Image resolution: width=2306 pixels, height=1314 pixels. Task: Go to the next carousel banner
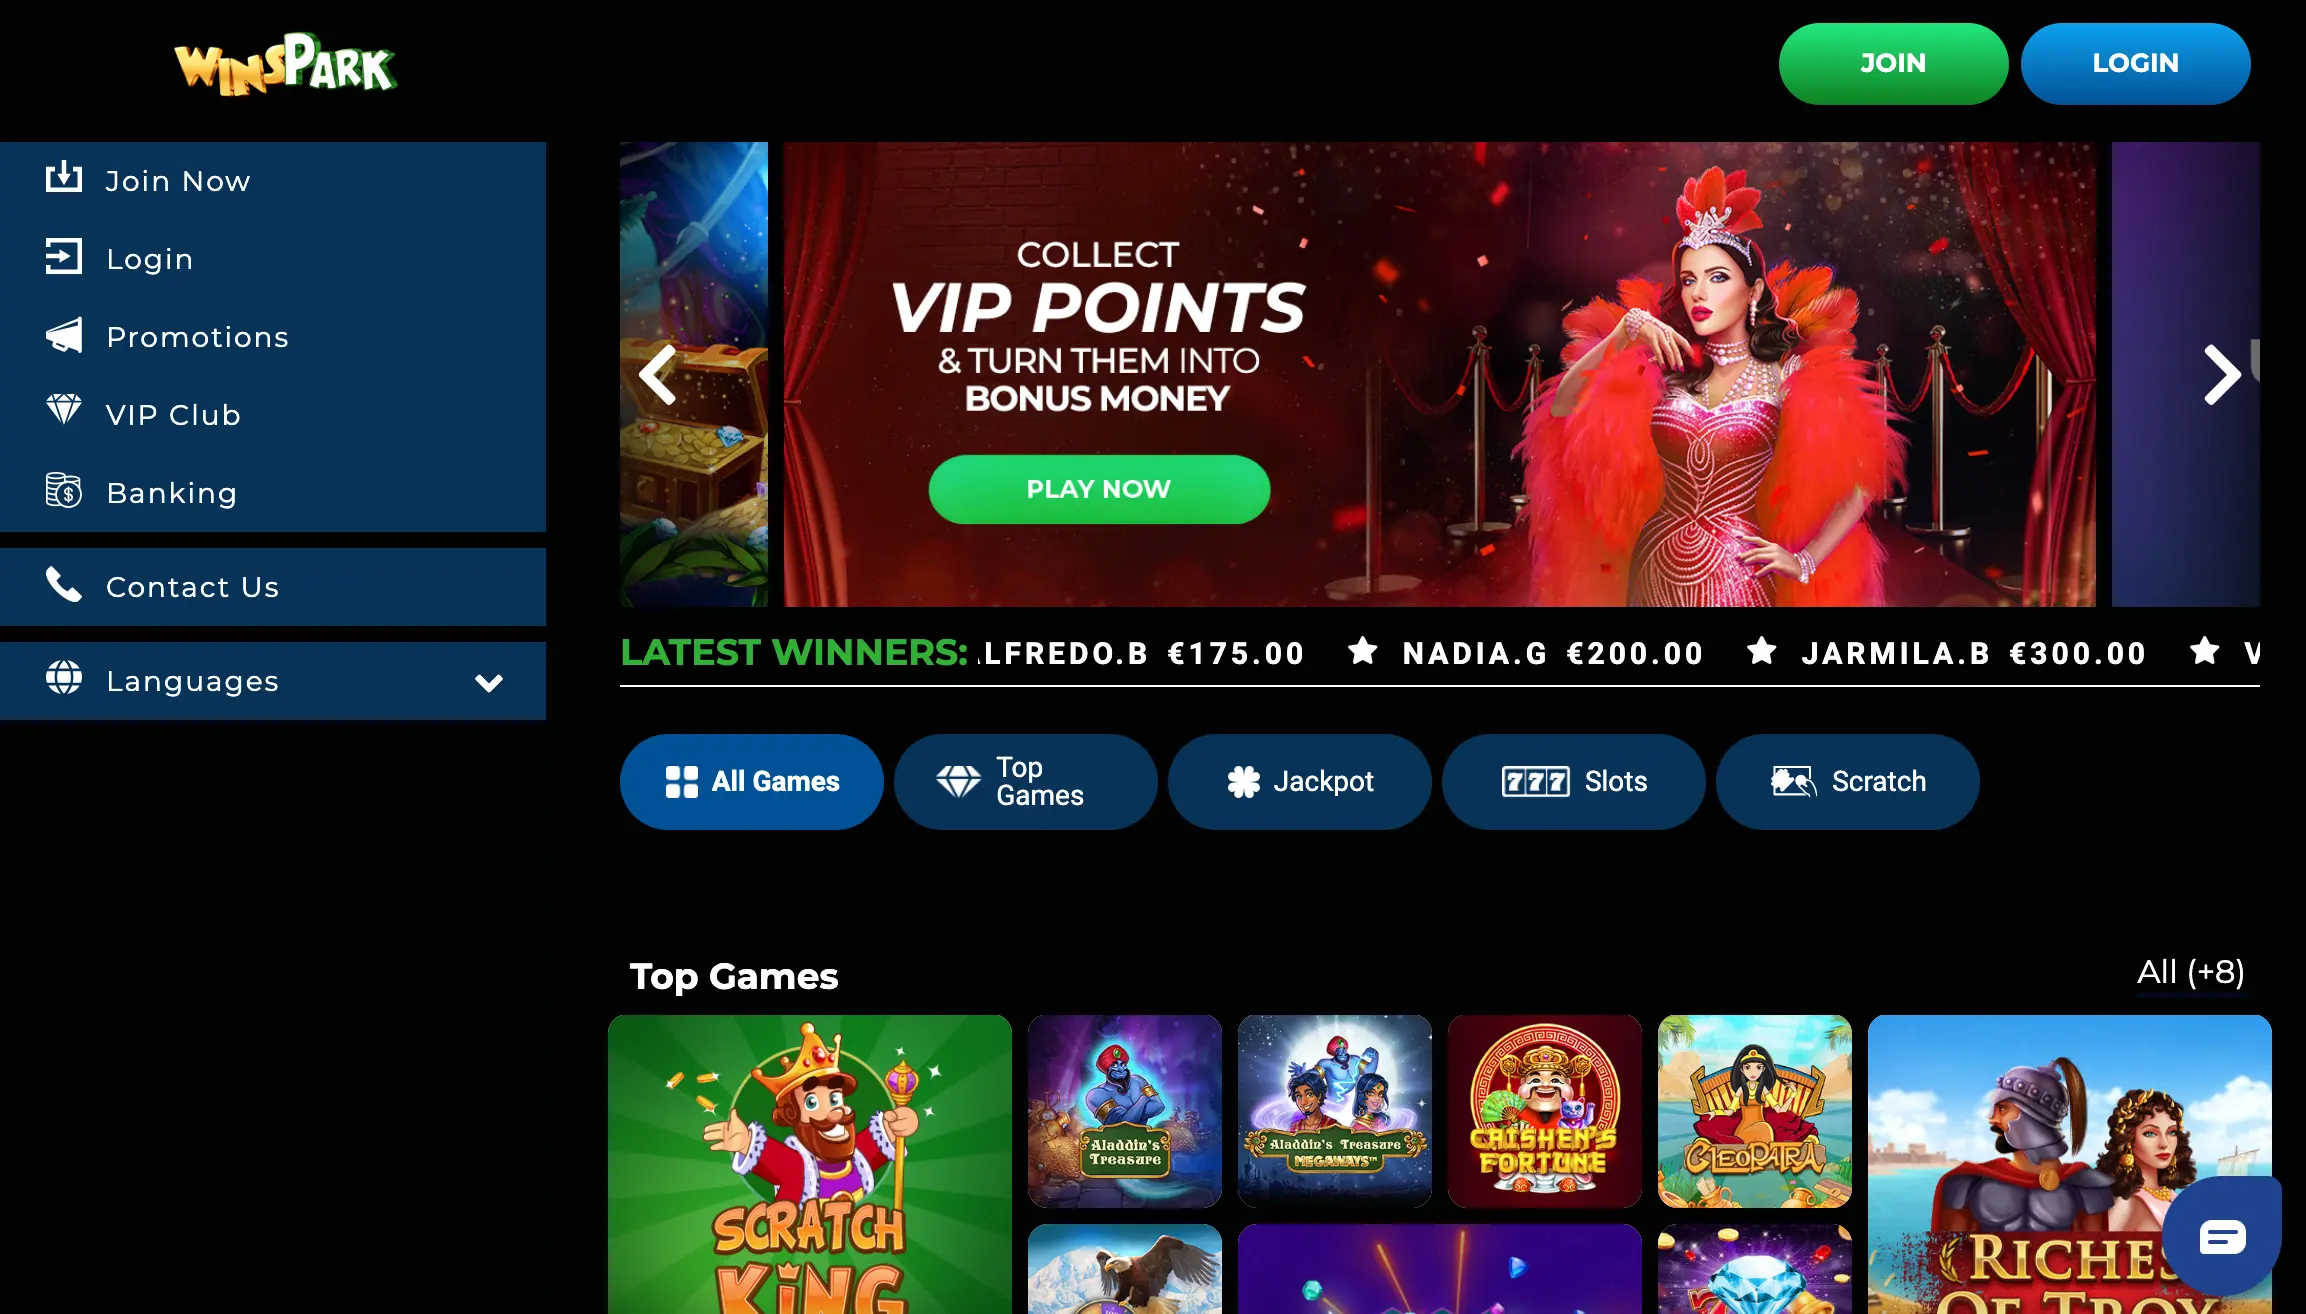[x=2222, y=375]
